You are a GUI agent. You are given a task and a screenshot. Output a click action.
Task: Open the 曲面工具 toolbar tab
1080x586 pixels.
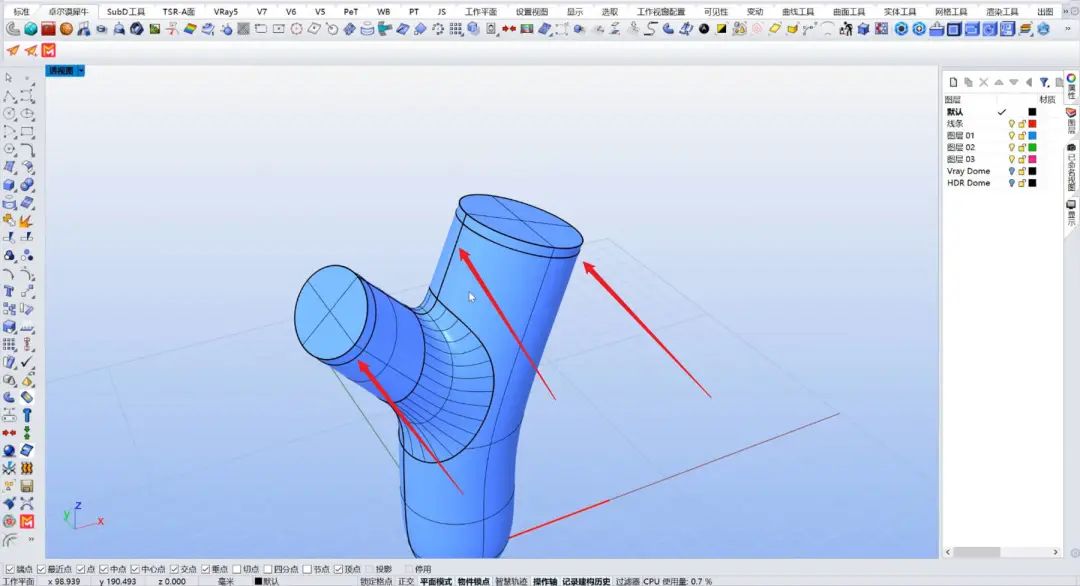[x=849, y=12]
